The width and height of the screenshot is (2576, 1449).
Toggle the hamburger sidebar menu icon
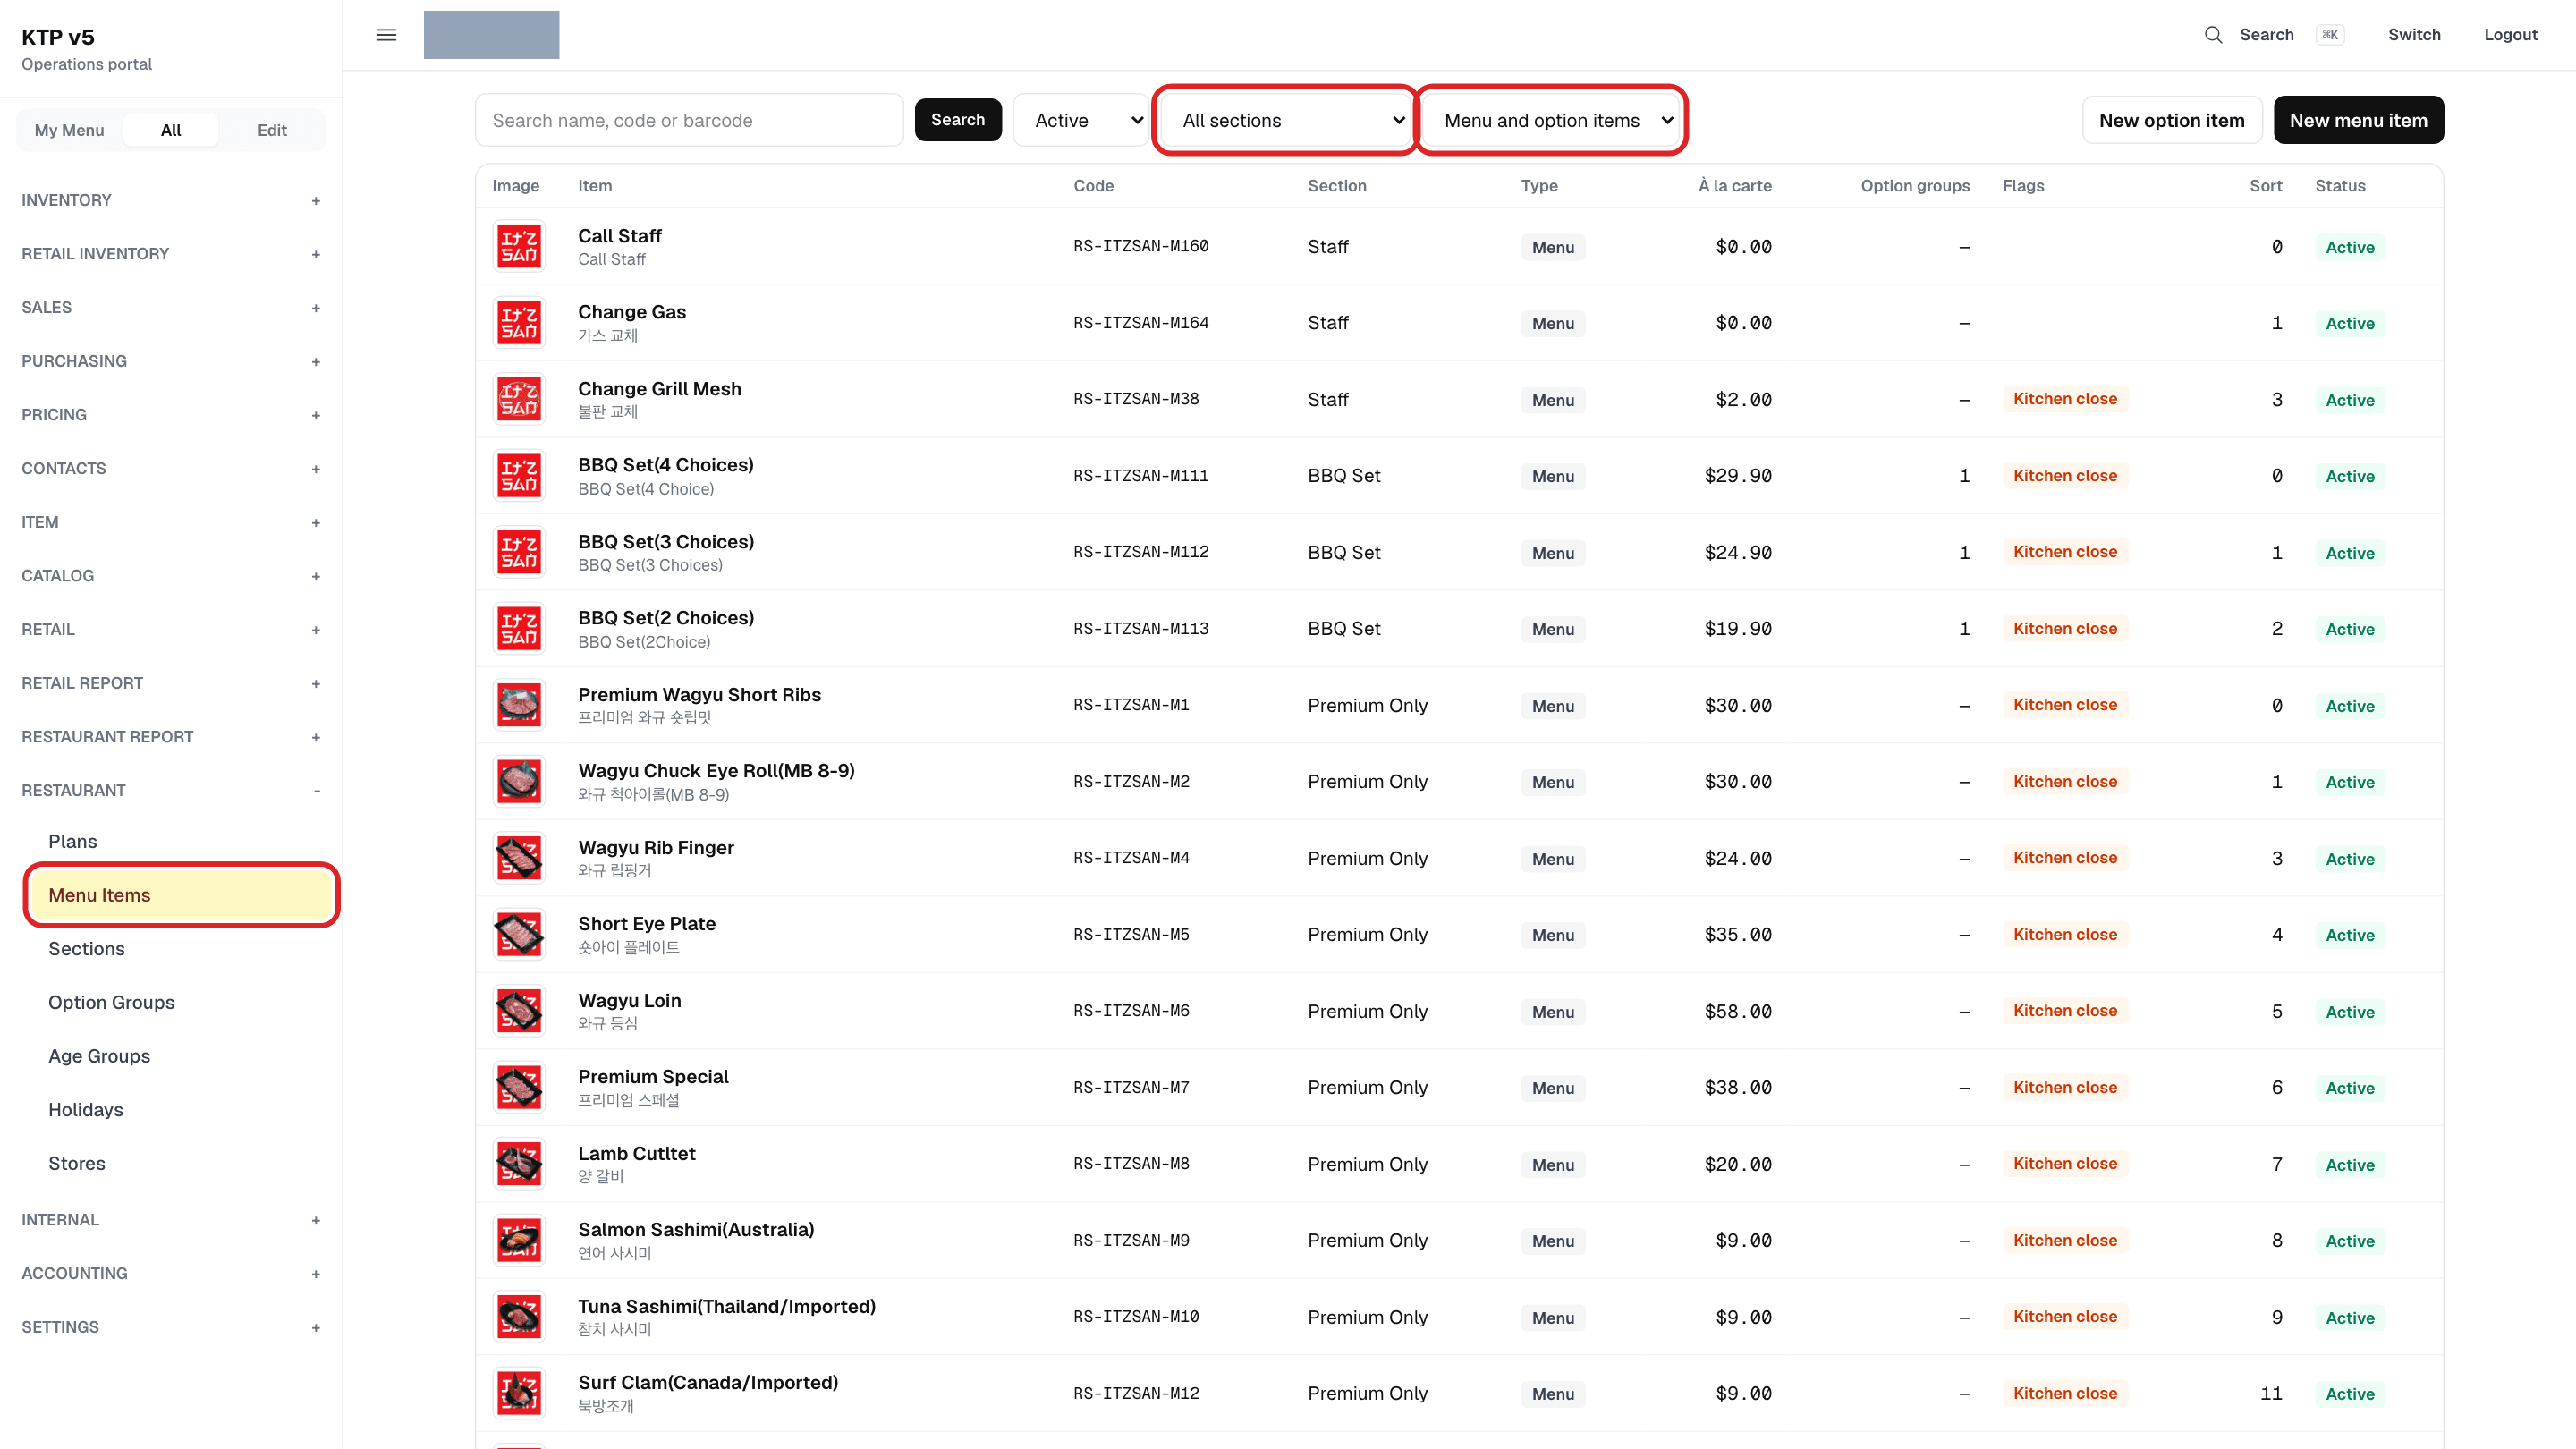(386, 35)
